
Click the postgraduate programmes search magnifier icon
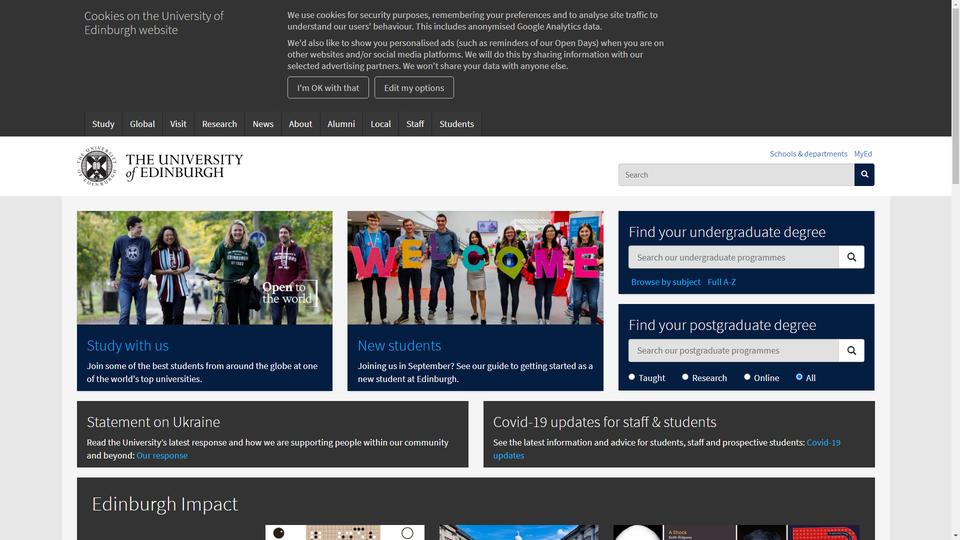[851, 350]
